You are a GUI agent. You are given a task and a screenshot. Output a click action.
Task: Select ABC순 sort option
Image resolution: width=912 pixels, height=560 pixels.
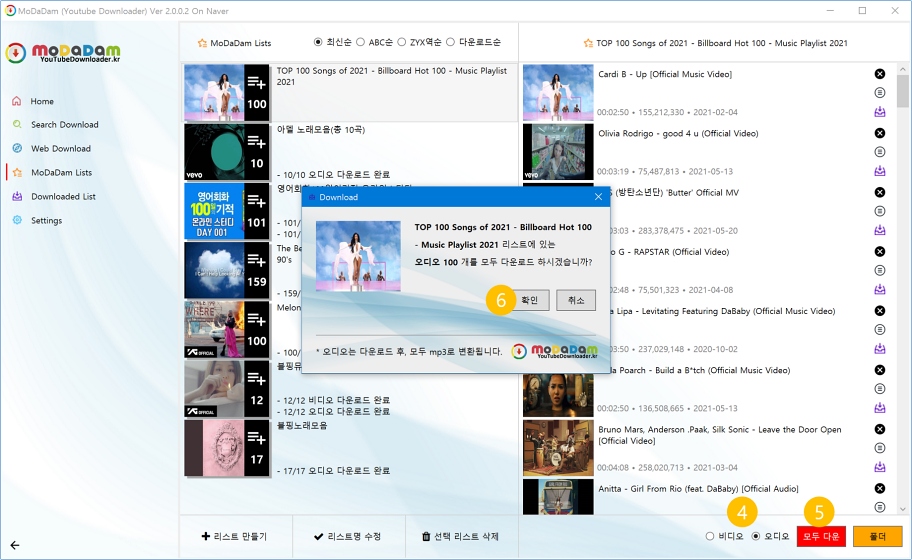(x=360, y=42)
